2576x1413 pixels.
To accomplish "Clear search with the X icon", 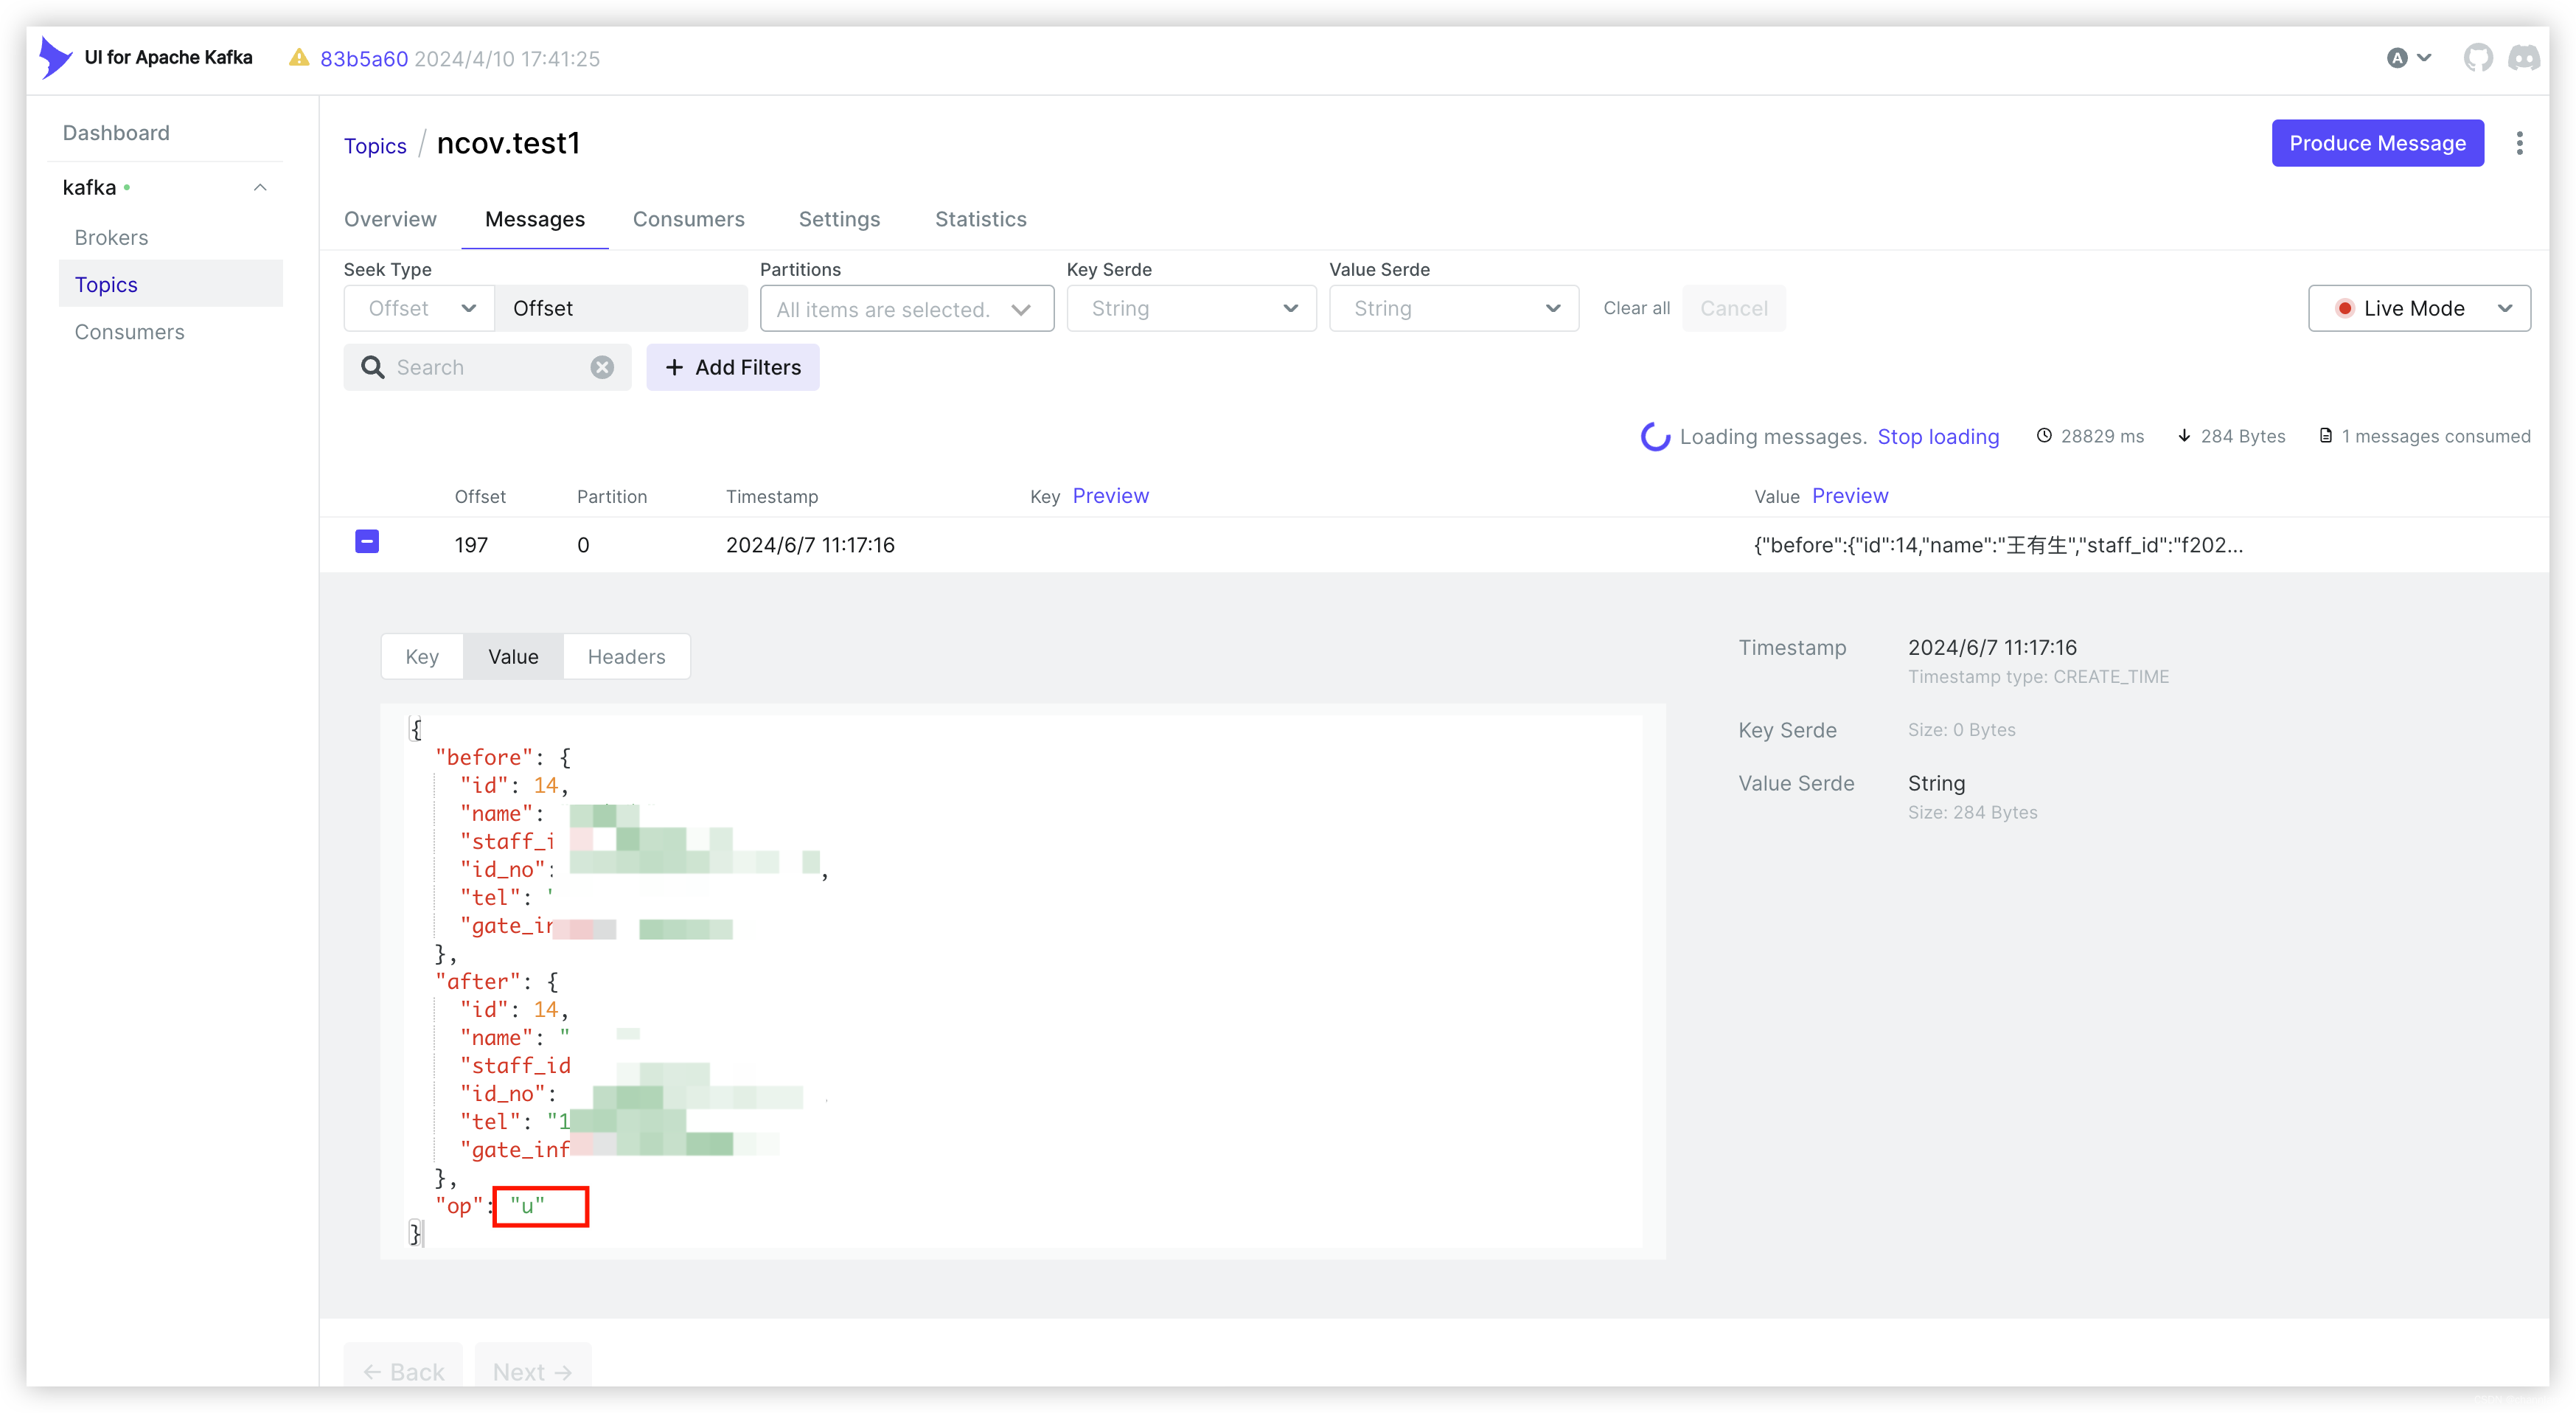I will point(601,367).
